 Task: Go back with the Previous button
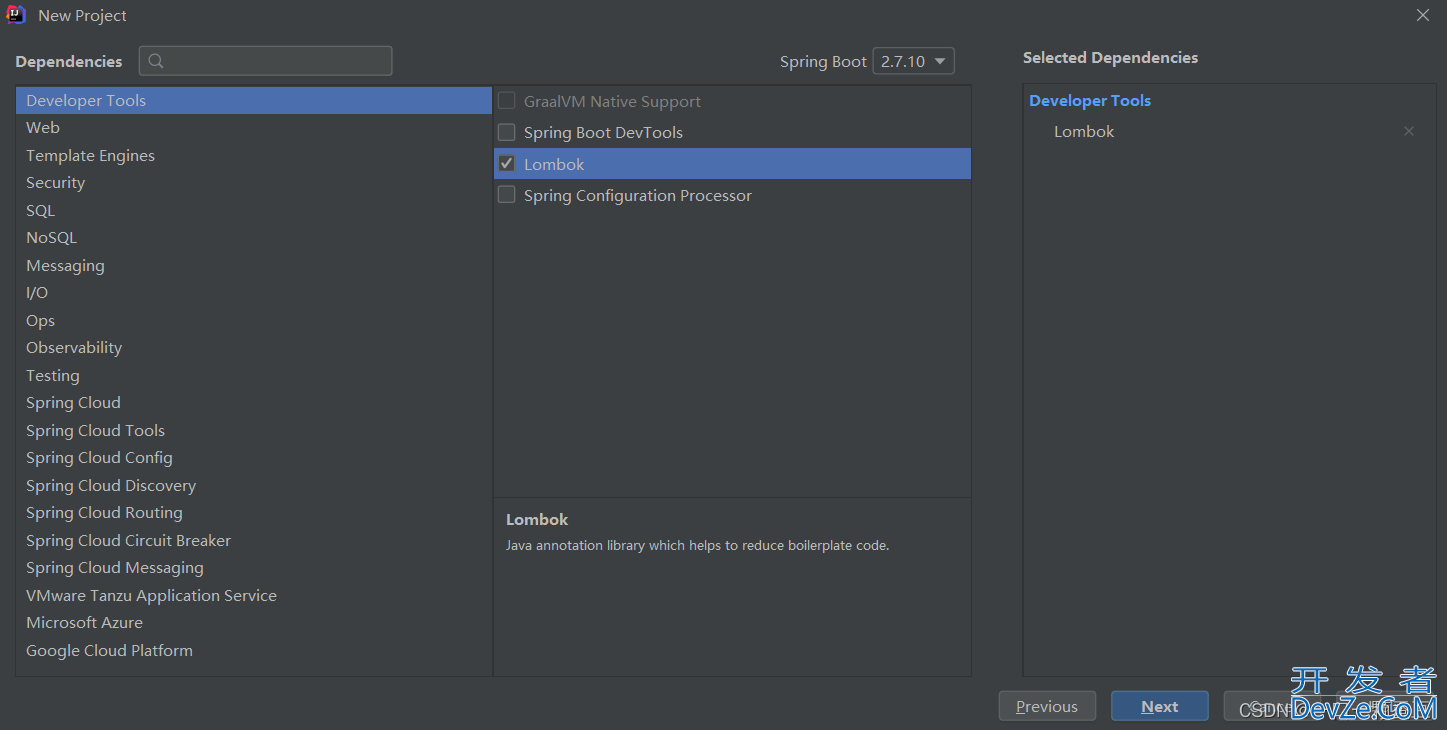1047,706
